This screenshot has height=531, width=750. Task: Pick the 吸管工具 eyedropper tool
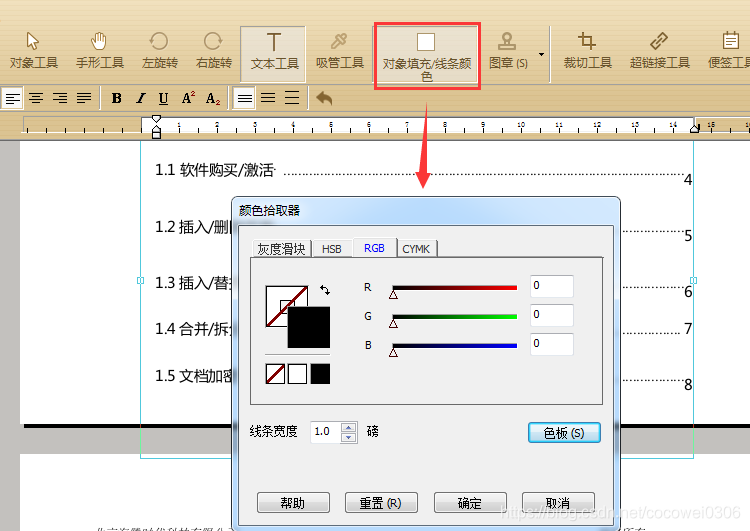click(x=340, y=51)
